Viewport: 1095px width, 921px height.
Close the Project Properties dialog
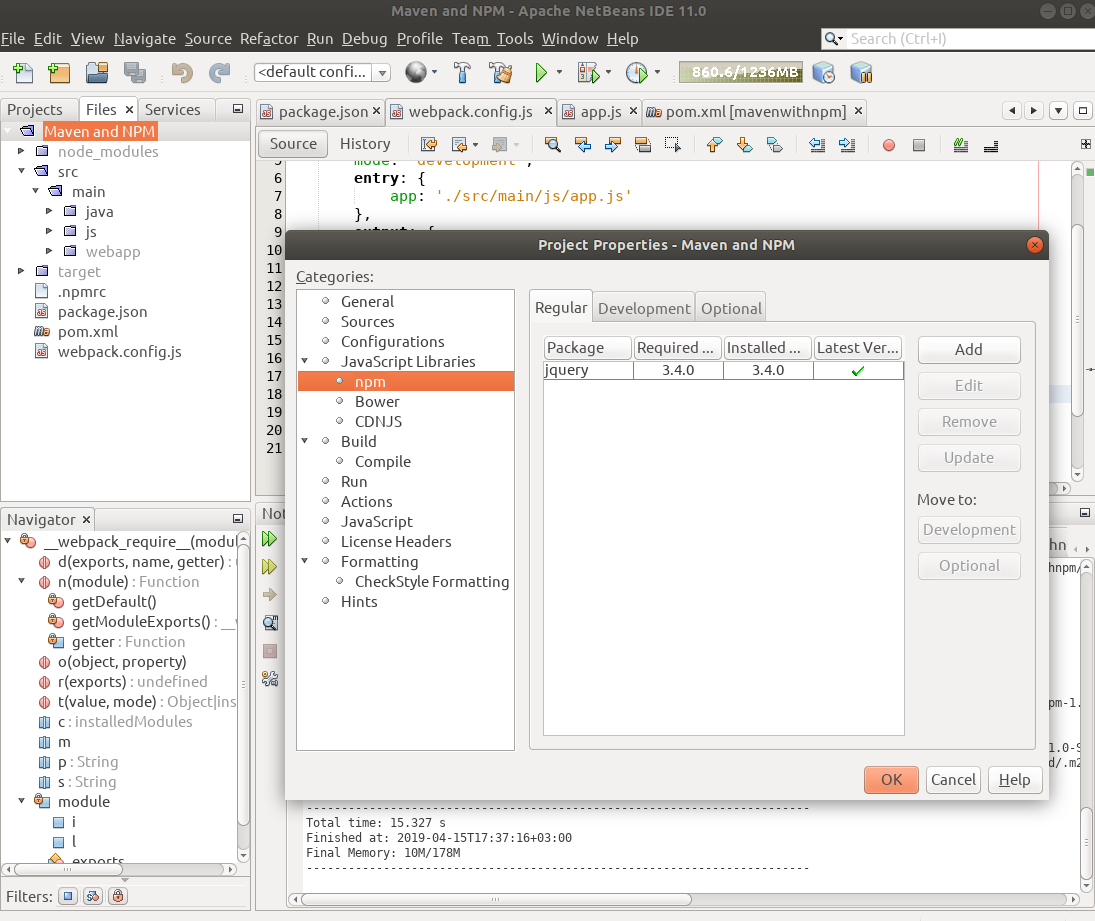(1034, 244)
